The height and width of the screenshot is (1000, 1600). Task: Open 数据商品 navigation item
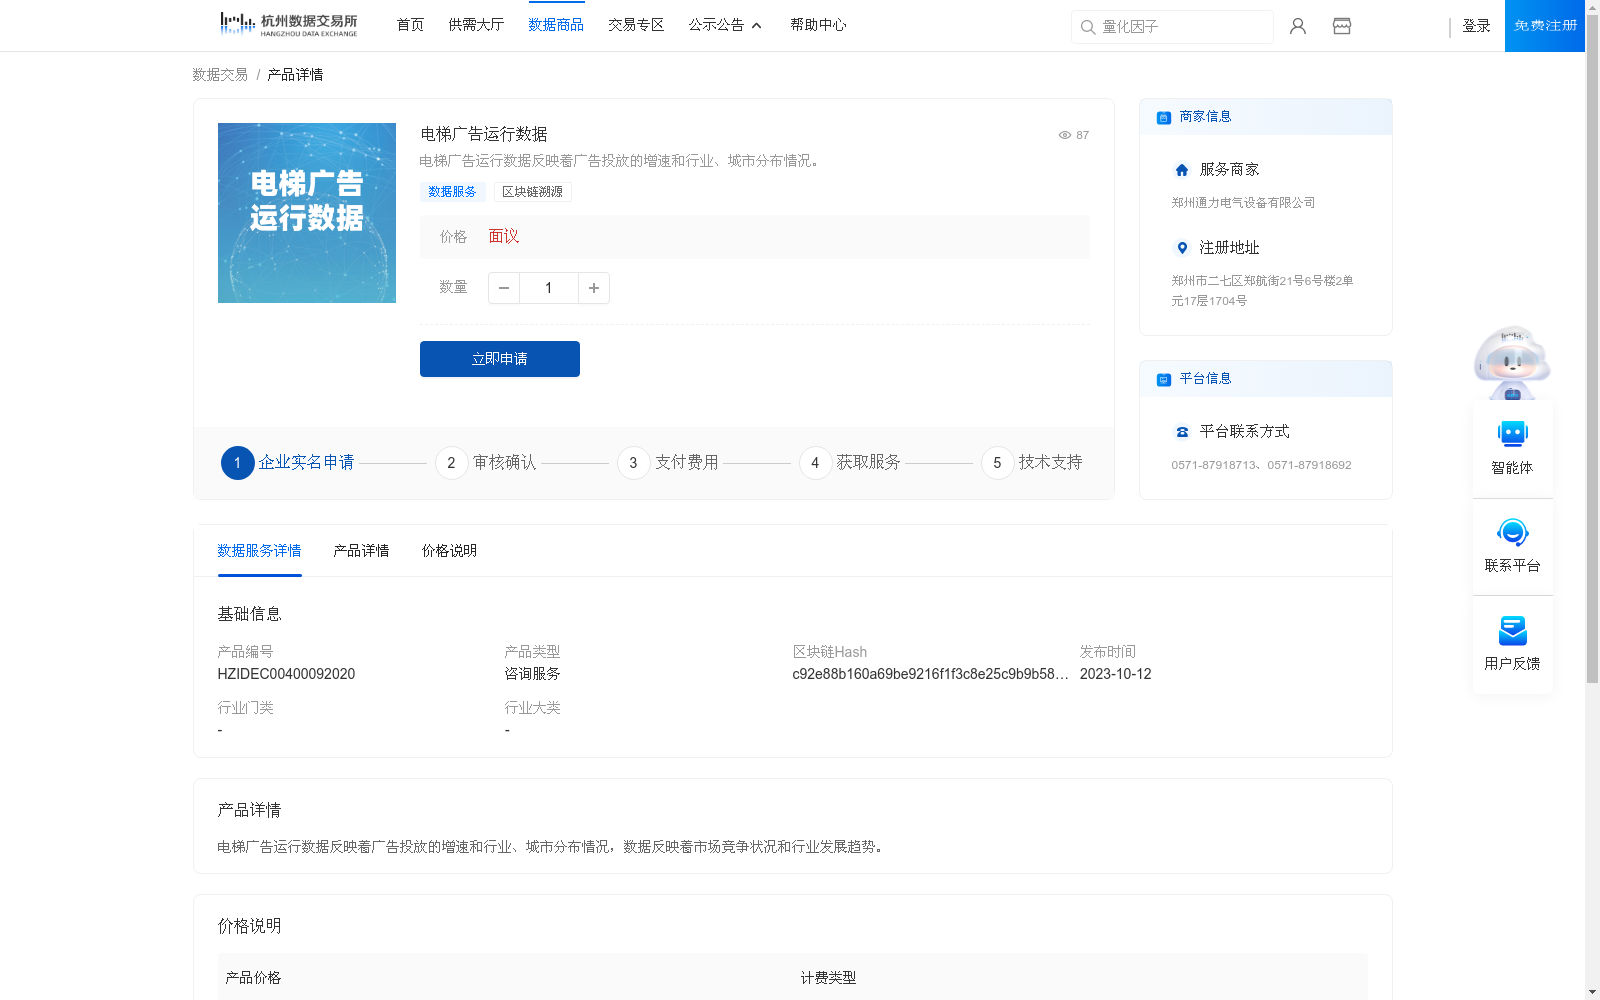pos(556,25)
